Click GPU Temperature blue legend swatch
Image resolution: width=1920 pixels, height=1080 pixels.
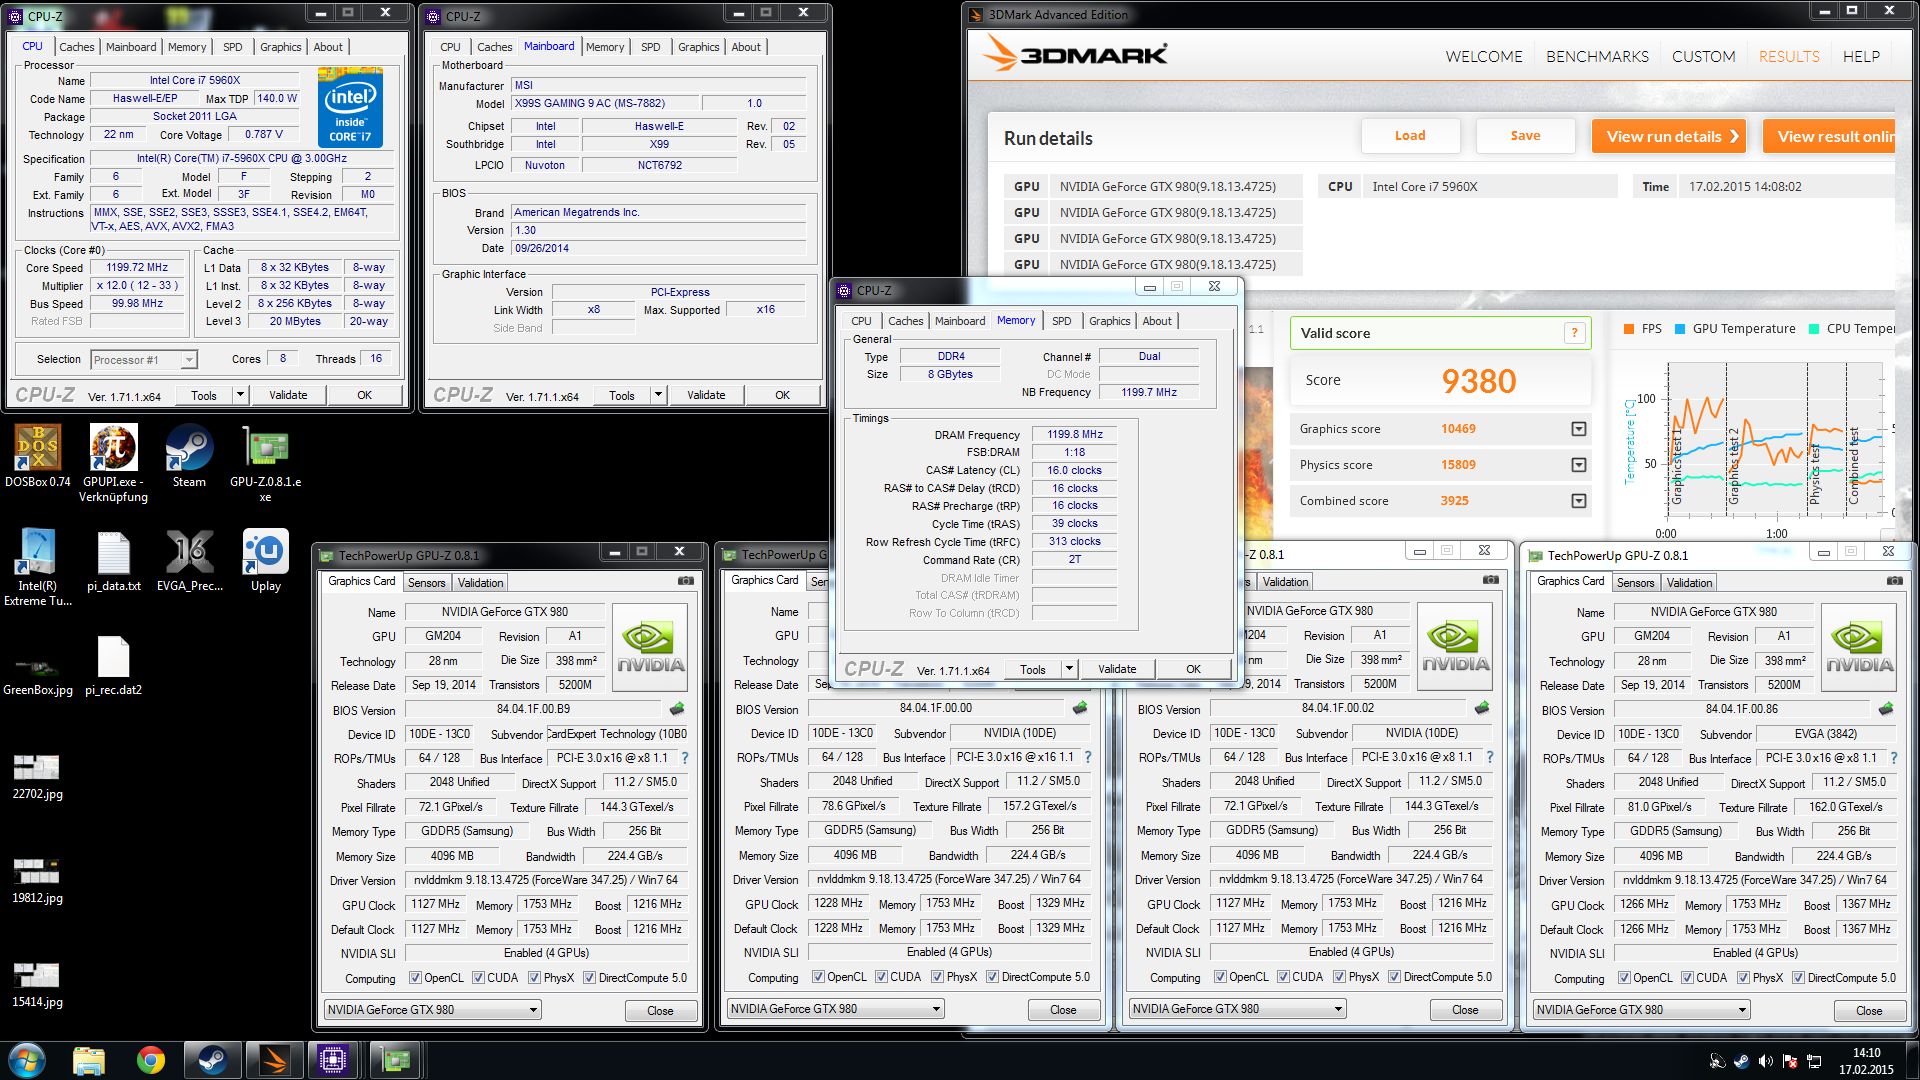[1680, 329]
